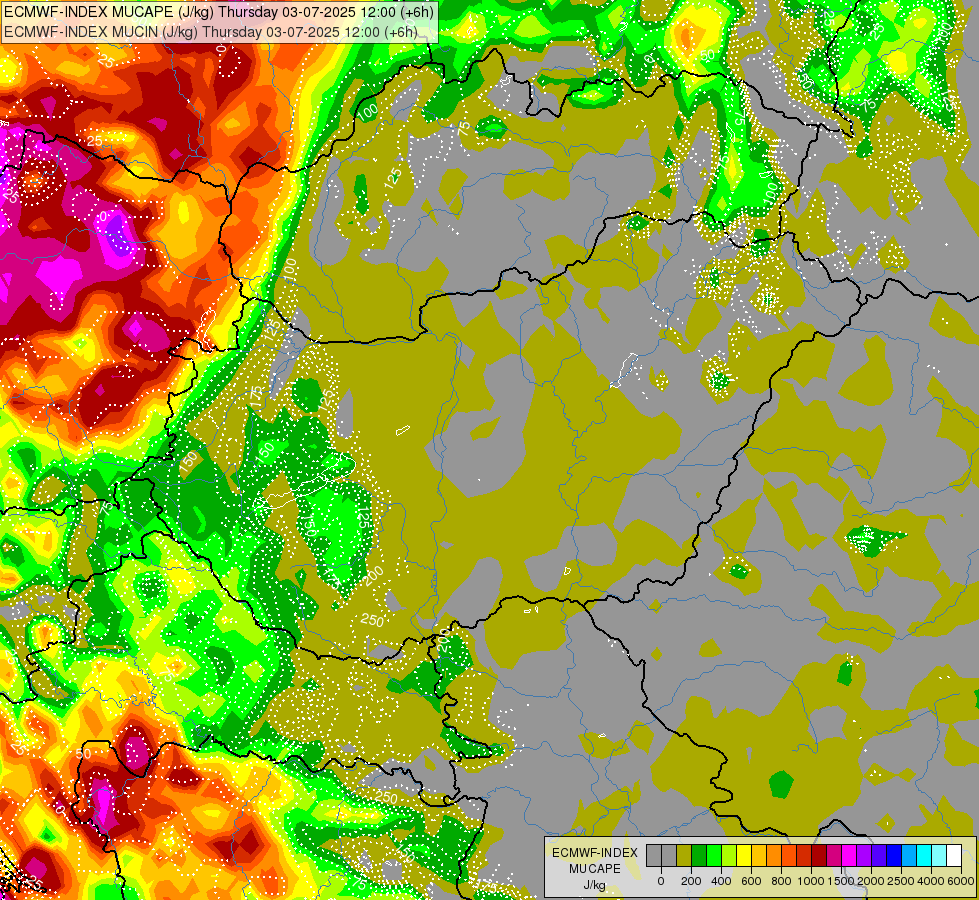Select the white legend swatch
This screenshot has width=979, height=900.
955,856
